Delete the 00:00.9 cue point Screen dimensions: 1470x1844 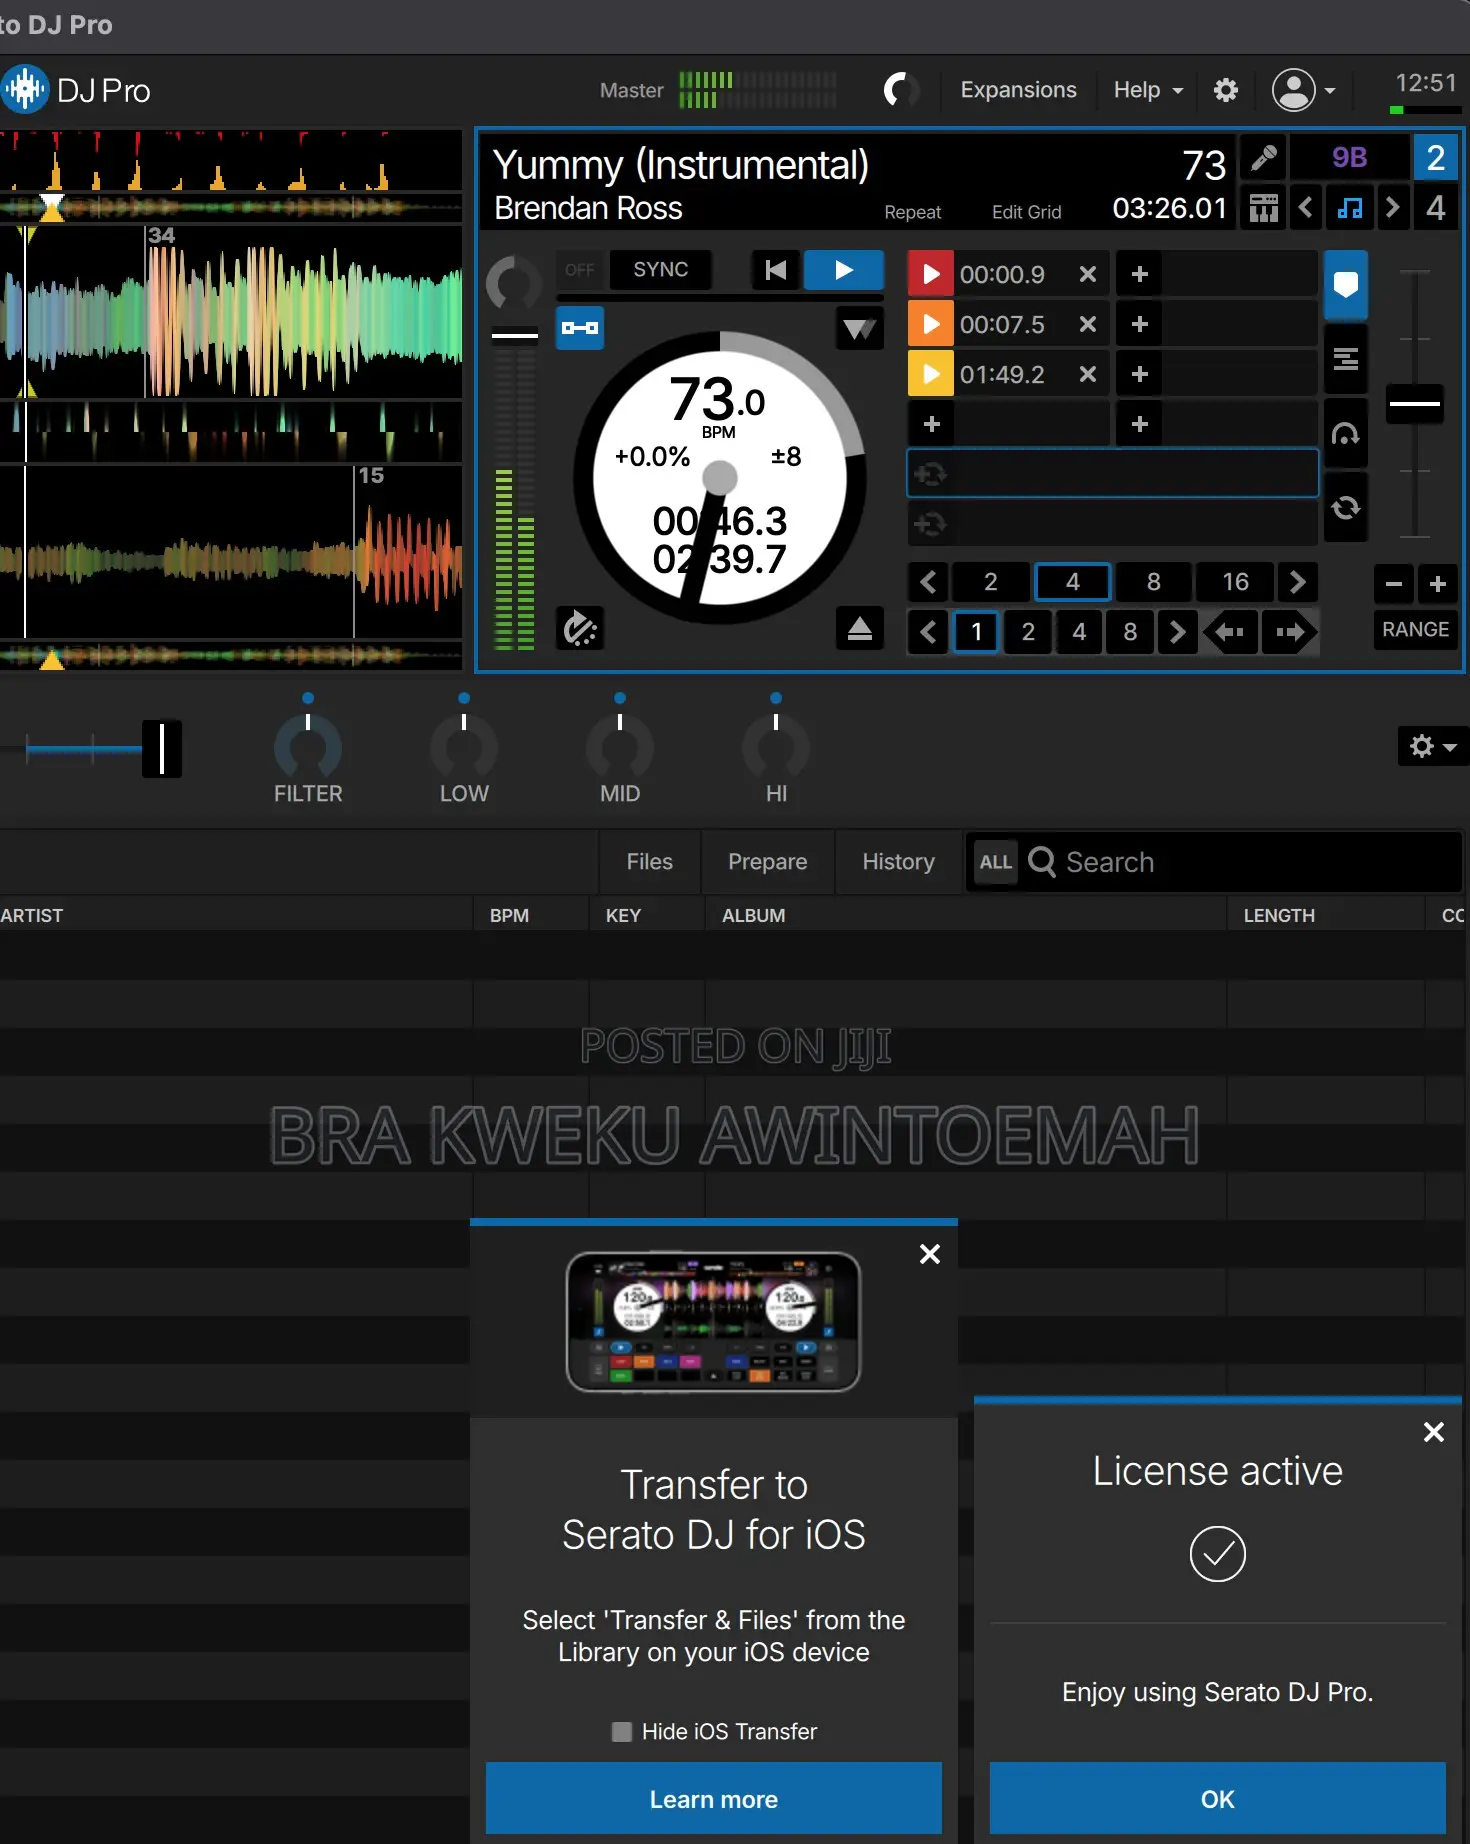pyautogui.click(x=1088, y=274)
